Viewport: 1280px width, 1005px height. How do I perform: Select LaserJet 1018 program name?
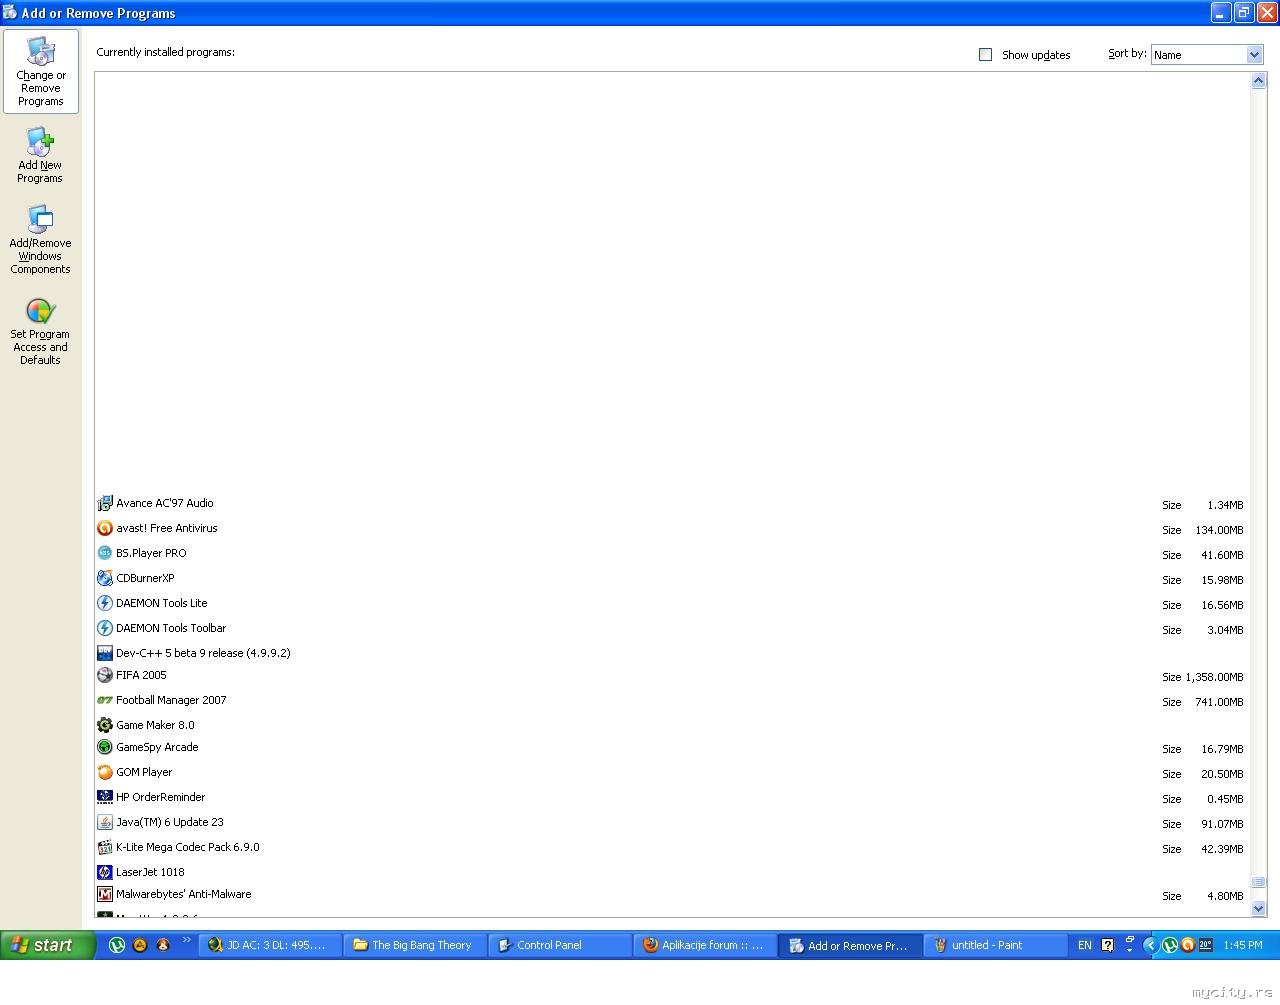[150, 872]
